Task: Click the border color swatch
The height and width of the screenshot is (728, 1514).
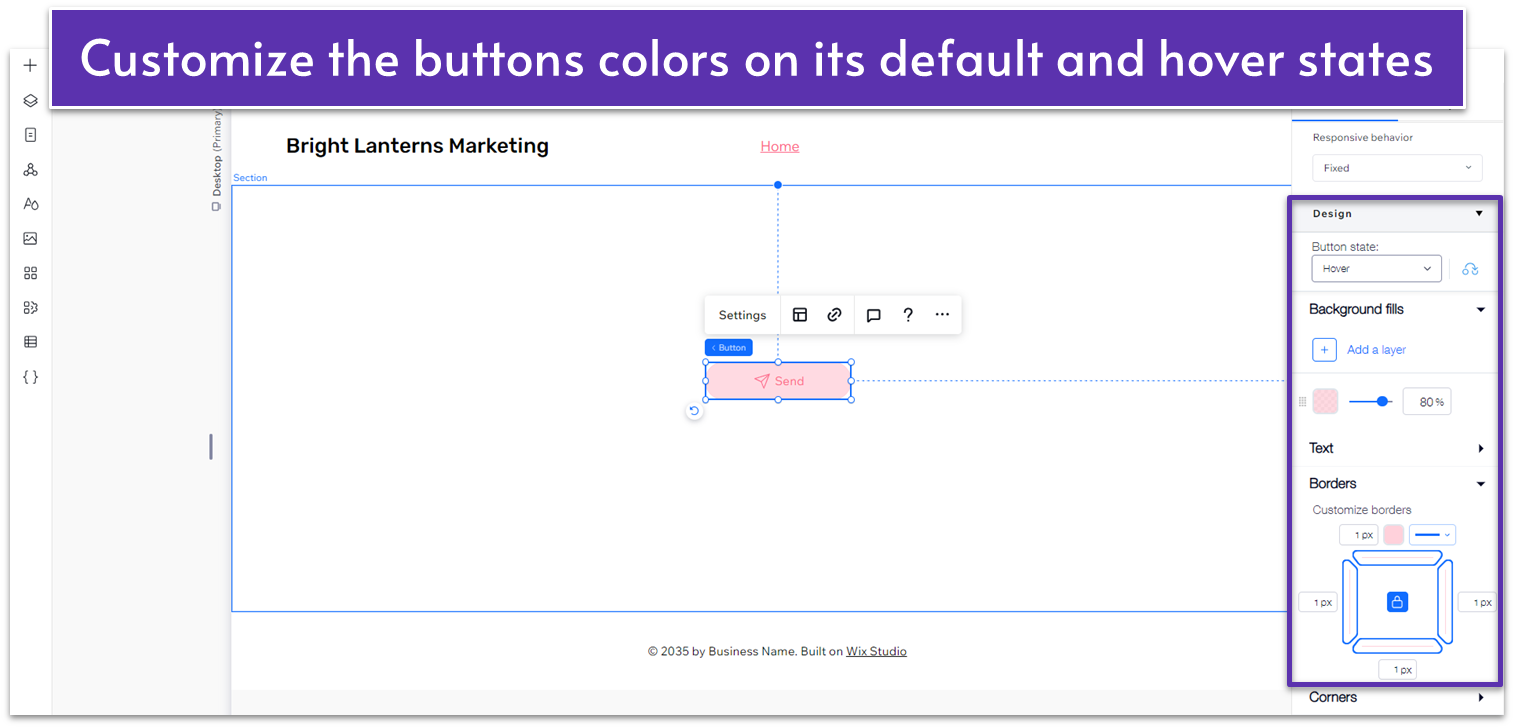Action: click(1393, 535)
